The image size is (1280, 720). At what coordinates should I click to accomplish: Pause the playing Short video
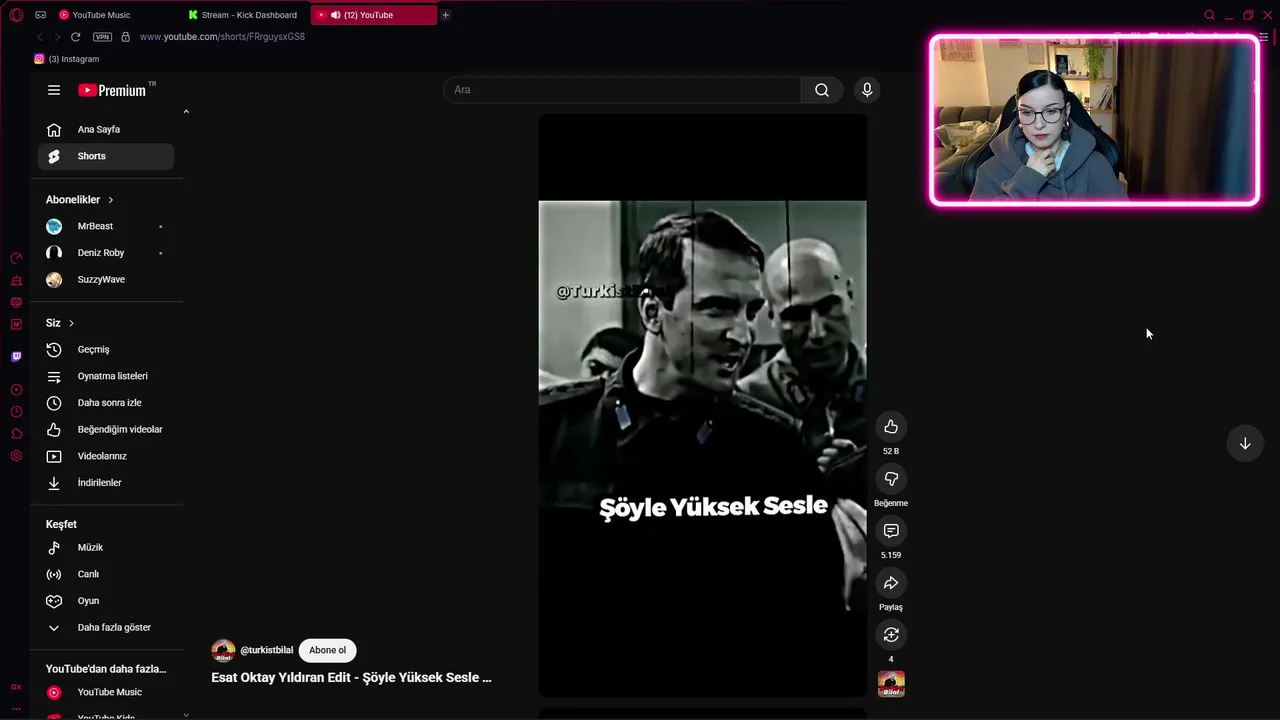702,405
